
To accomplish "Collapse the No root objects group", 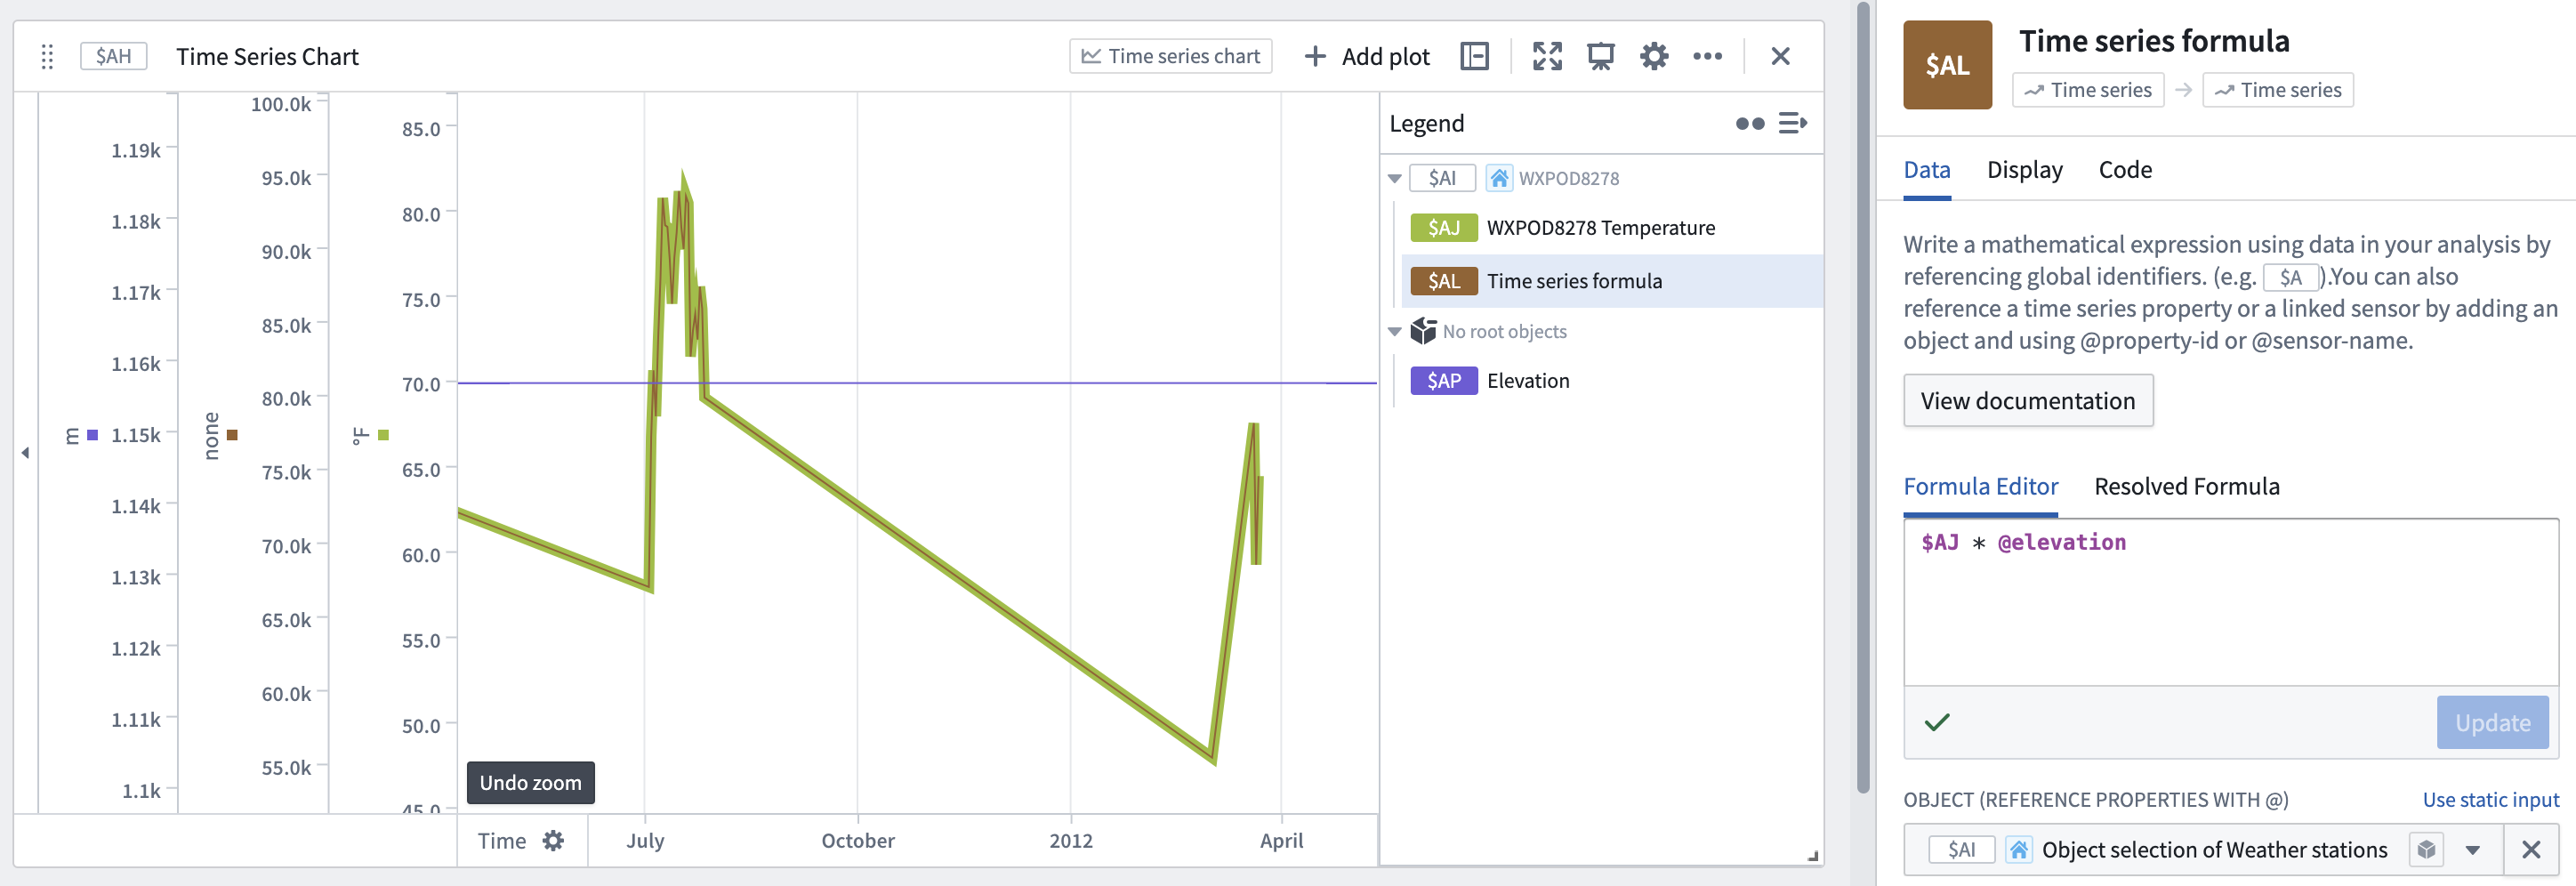I will coord(1395,332).
